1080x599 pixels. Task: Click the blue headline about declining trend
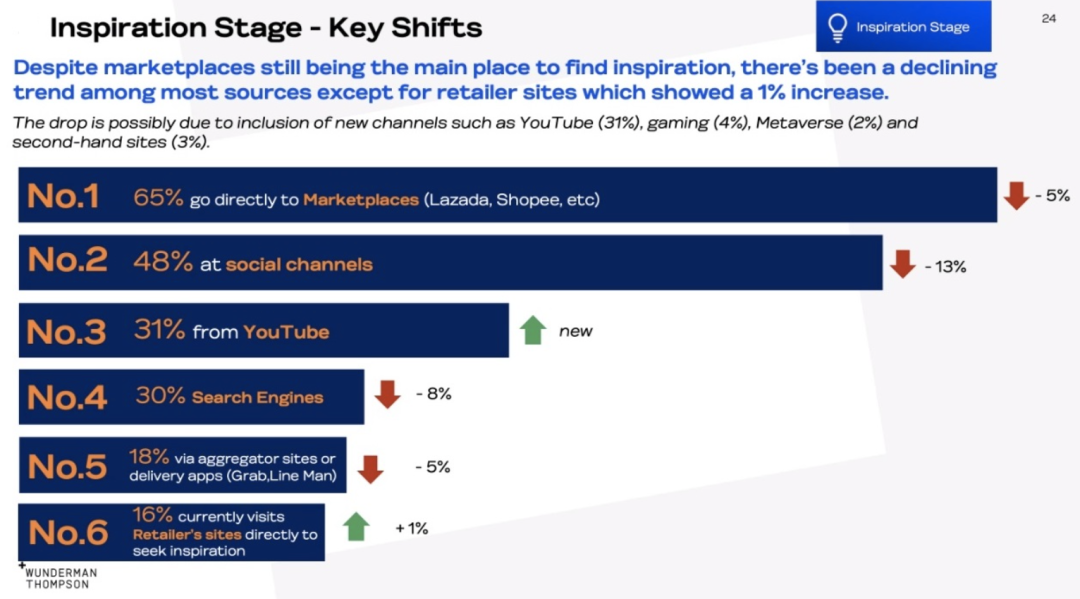505,80
